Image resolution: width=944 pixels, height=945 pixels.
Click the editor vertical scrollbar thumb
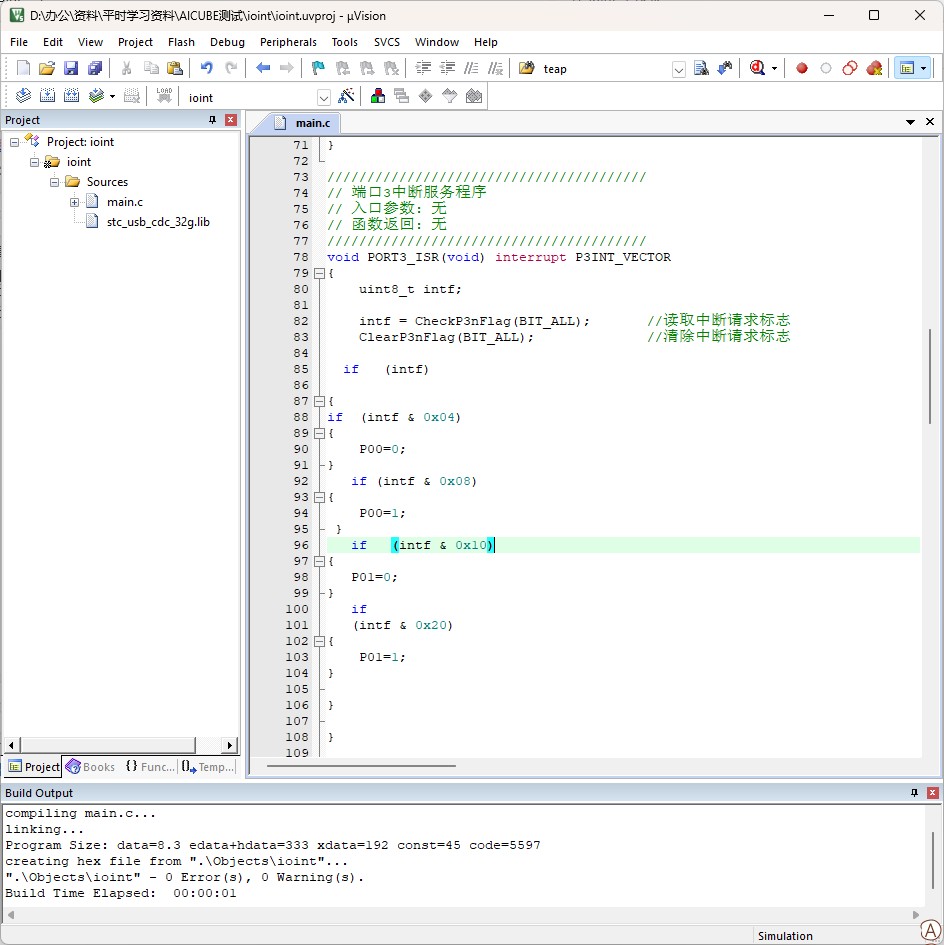point(930,376)
